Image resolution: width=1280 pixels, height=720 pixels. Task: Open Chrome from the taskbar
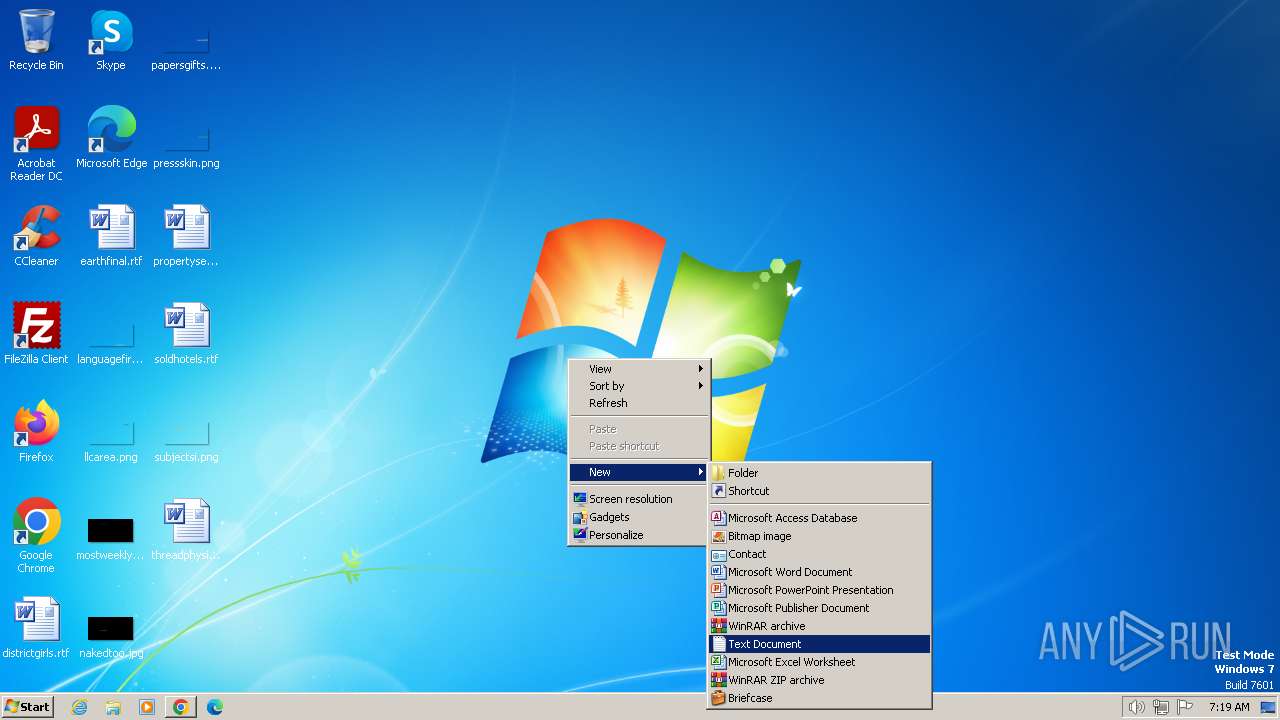pos(181,707)
